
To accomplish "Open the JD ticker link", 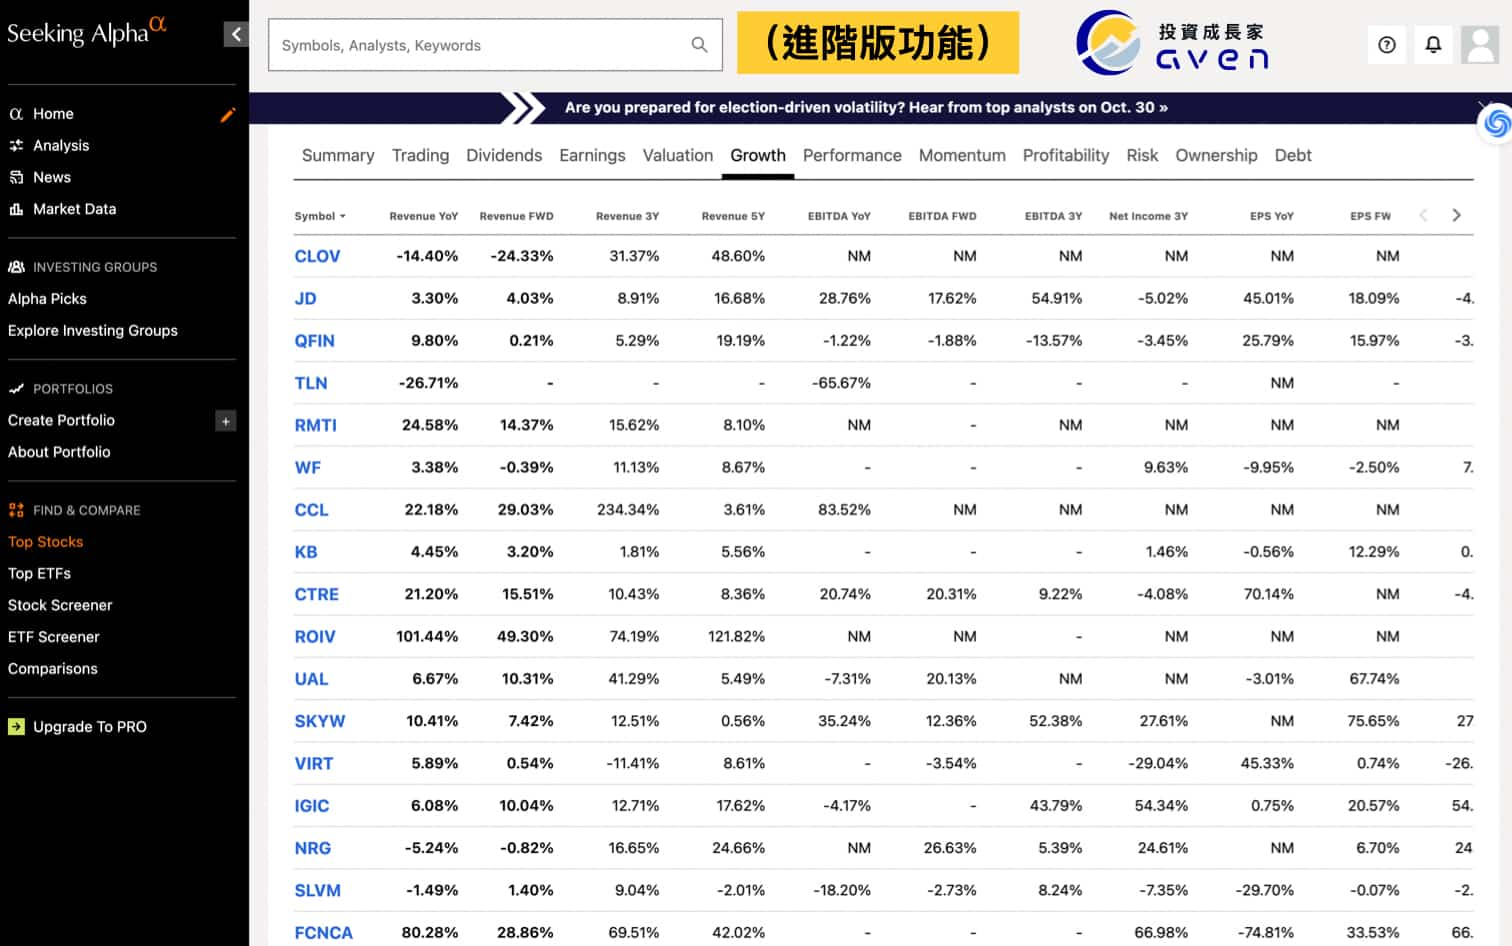I will pyautogui.click(x=305, y=298).
